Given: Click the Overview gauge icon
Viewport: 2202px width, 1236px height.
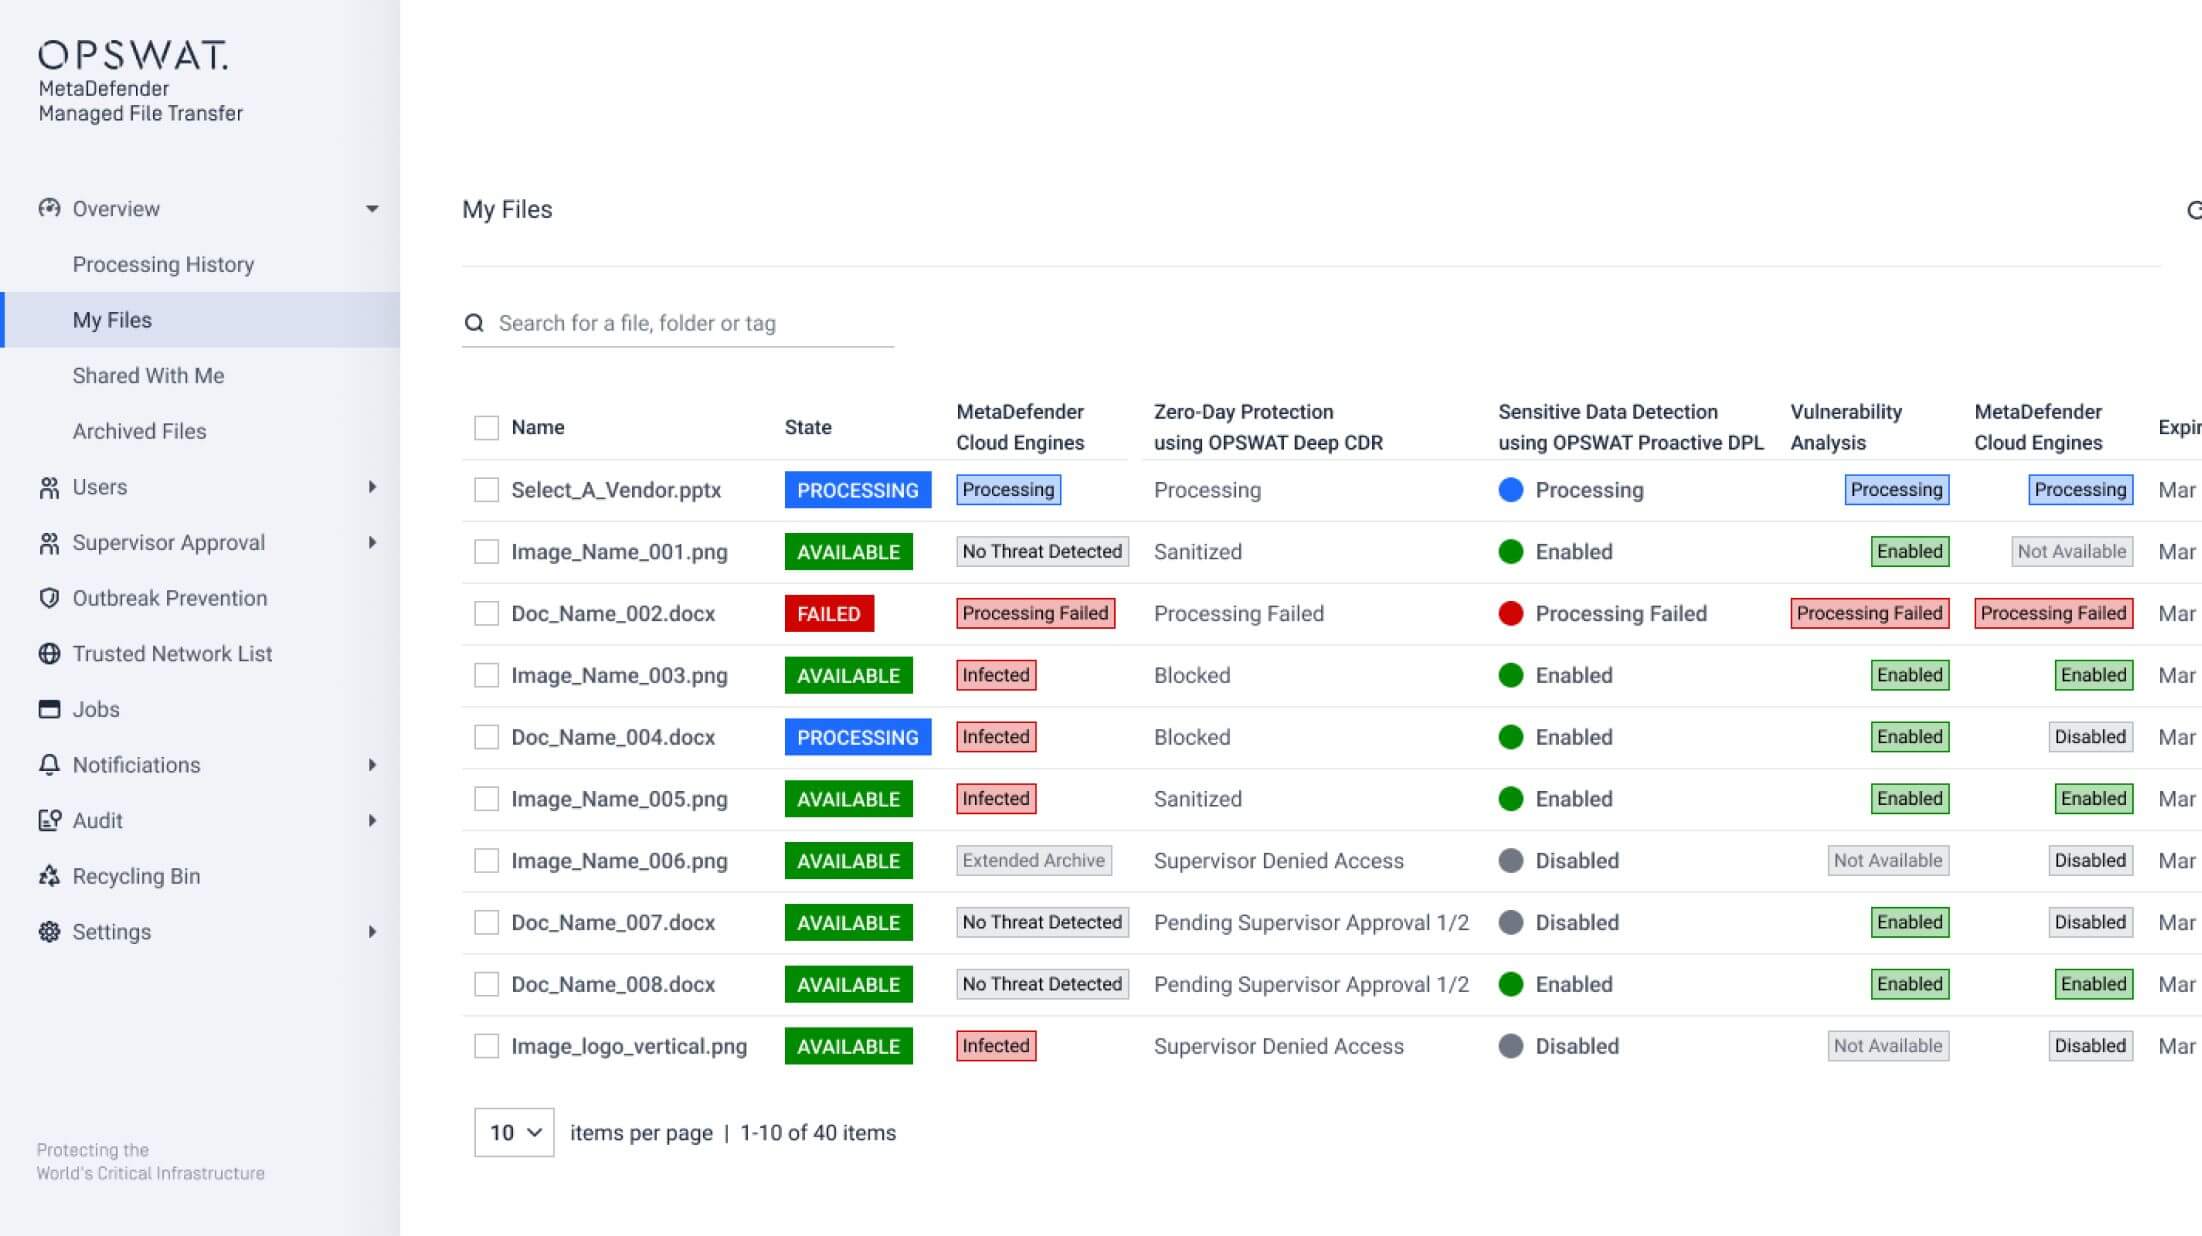Looking at the screenshot, I should click(49, 208).
